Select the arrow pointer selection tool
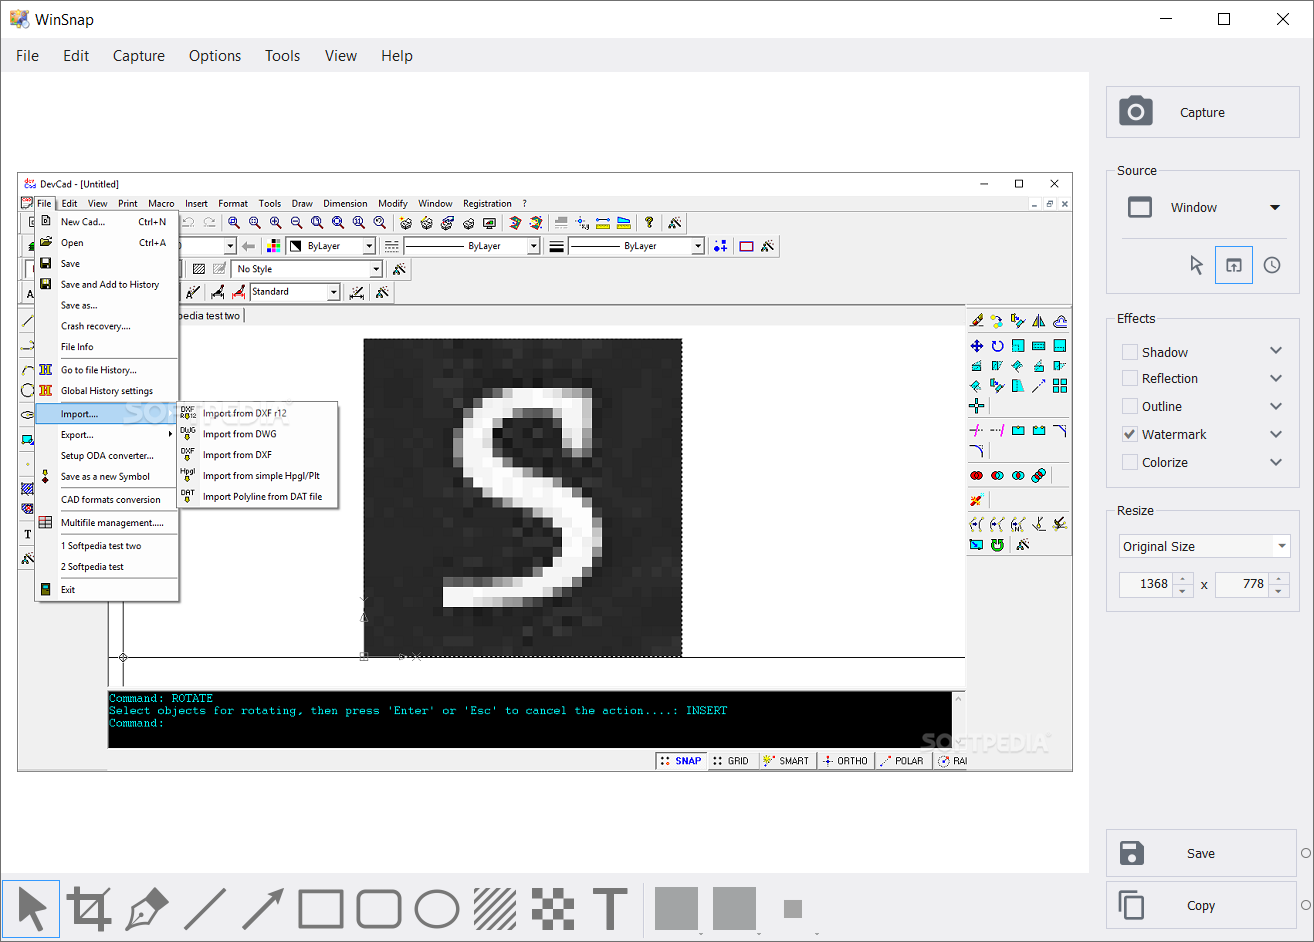1314x942 pixels. pyautogui.click(x=31, y=909)
